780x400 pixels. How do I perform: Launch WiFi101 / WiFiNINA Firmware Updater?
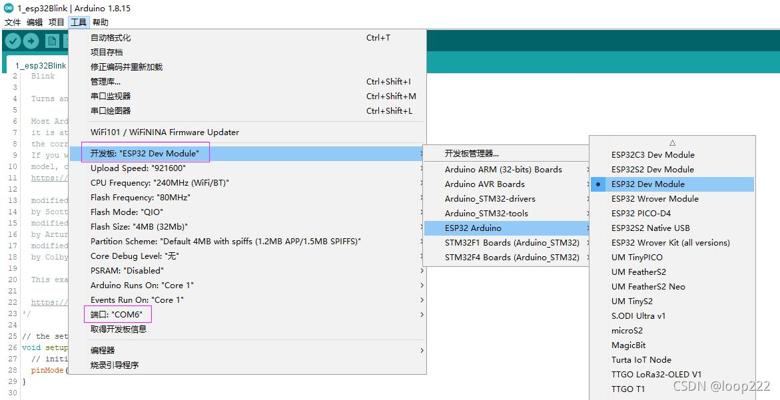pos(247,132)
